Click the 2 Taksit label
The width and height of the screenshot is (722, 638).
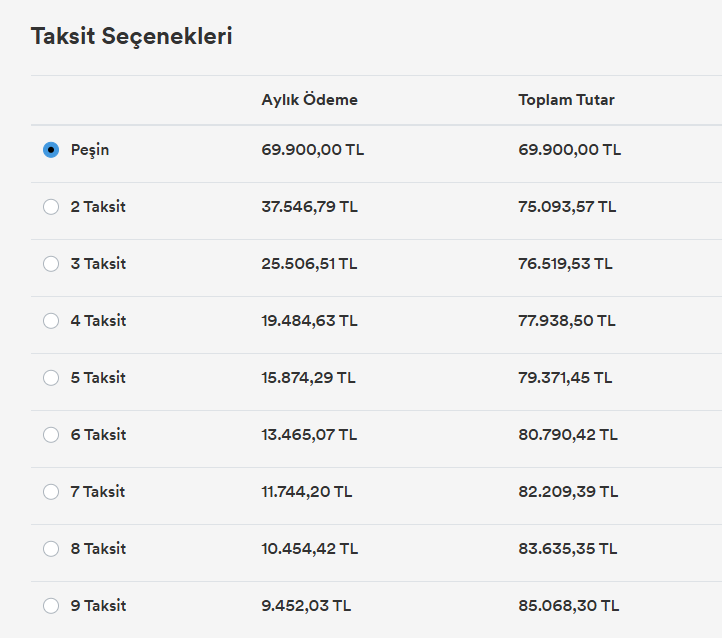98,207
